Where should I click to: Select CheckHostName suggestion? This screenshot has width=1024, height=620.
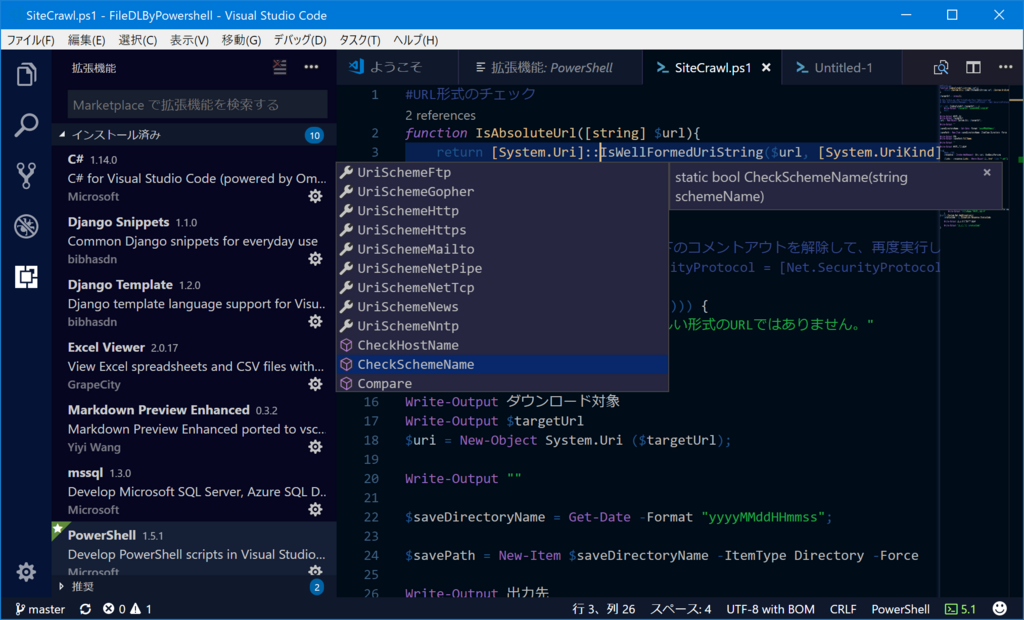[x=502, y=345]
